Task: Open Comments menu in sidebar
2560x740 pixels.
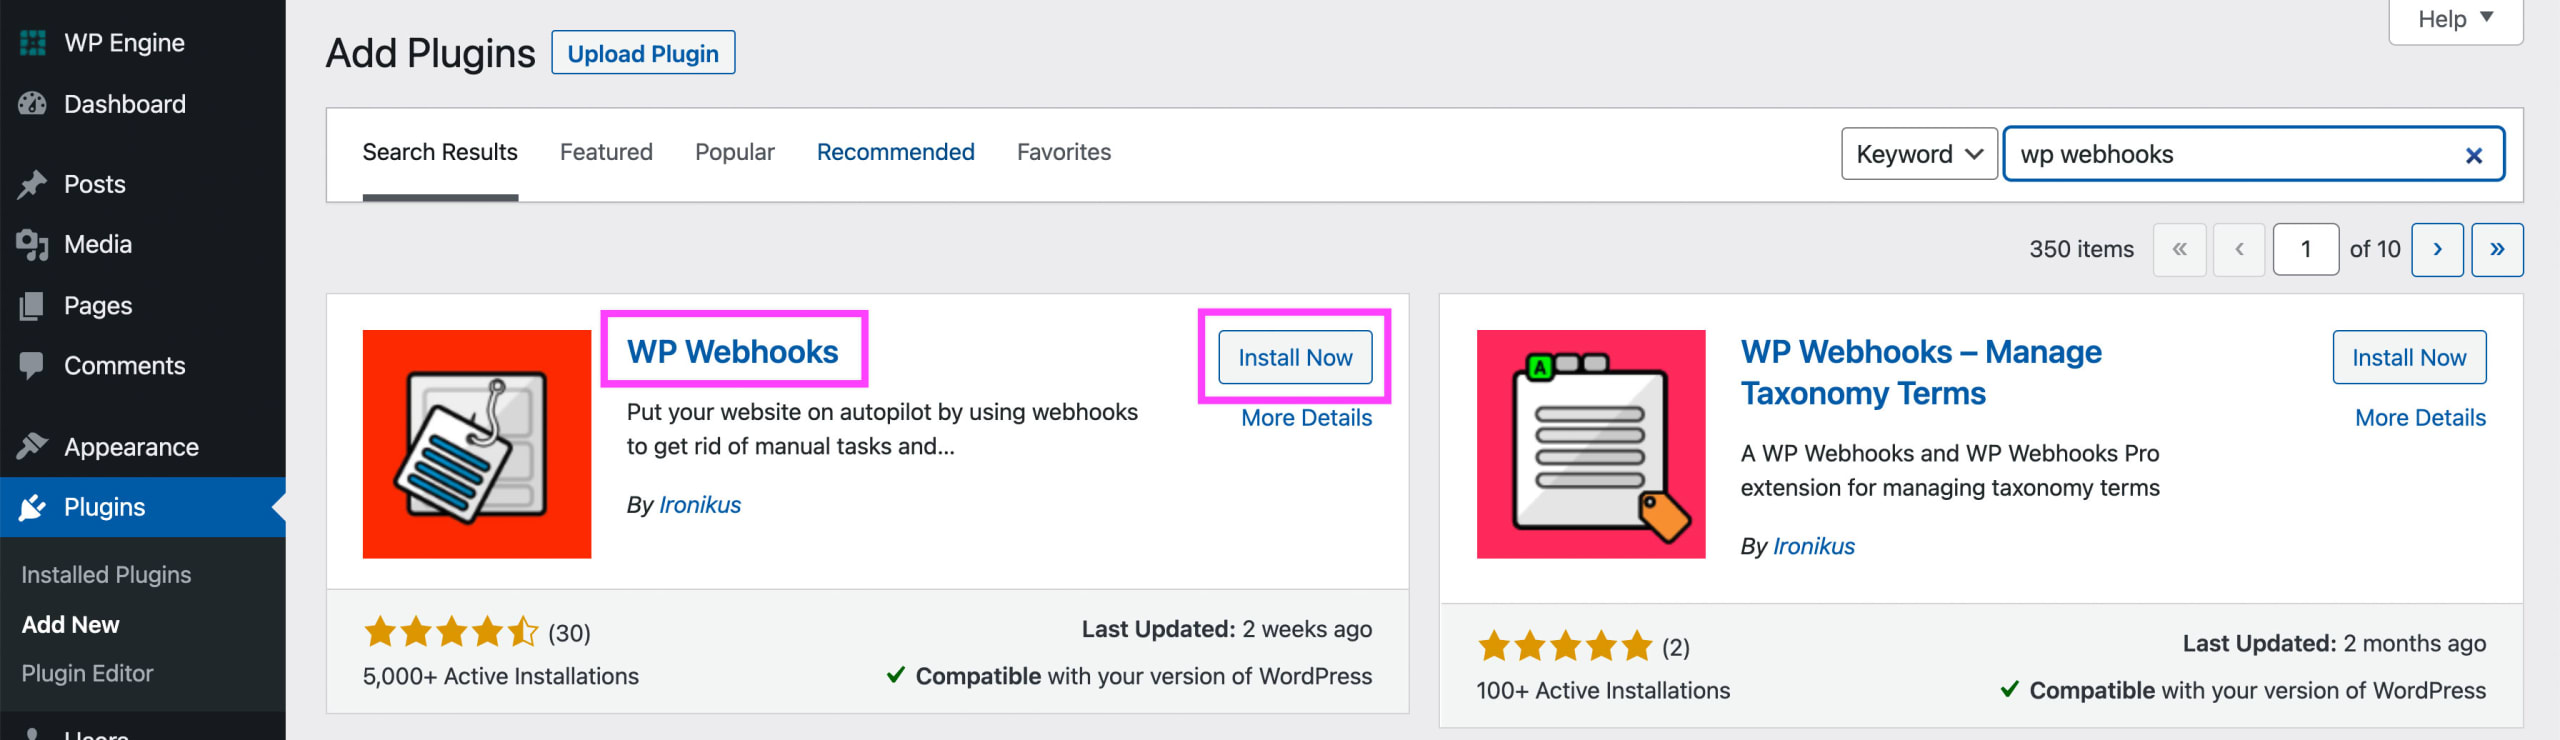Action: [125, 366]
